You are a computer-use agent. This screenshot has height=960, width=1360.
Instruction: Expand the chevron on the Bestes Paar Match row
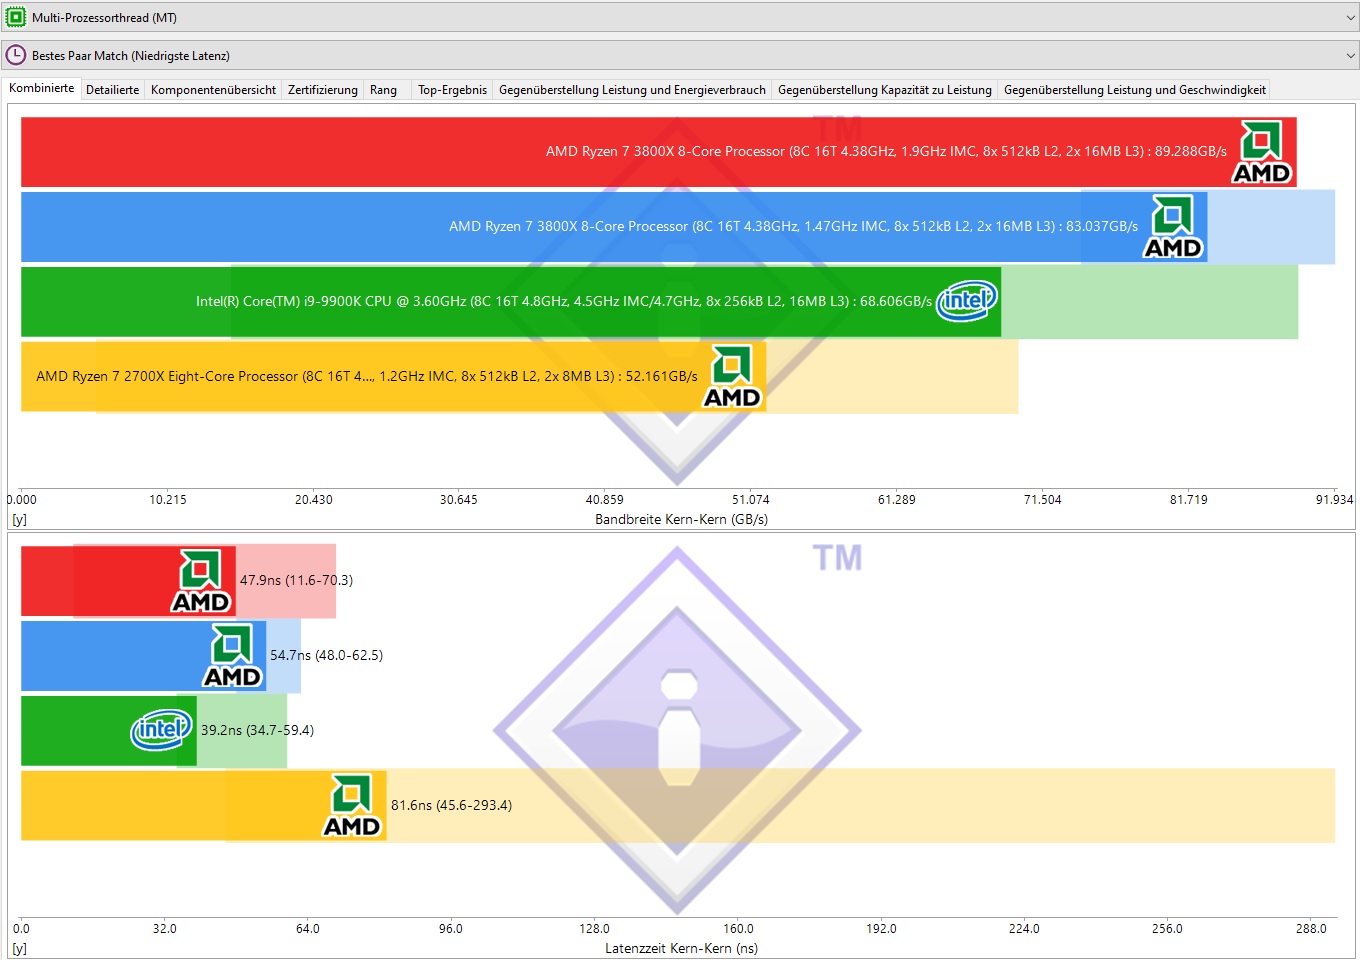1350,56
